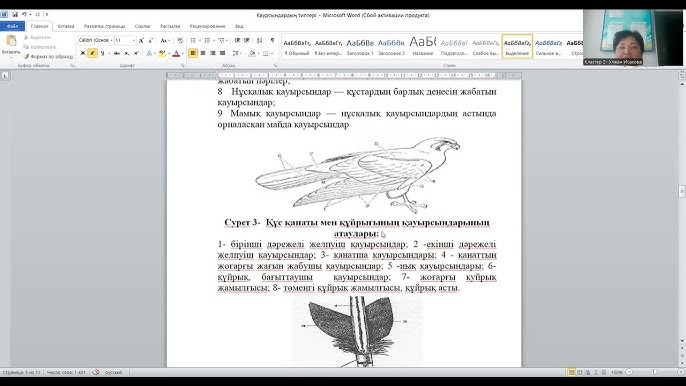The width and height of the screenshot is (686, 386).
Task: Click the Копировать (Copy) command
Action: click(40, 47)
